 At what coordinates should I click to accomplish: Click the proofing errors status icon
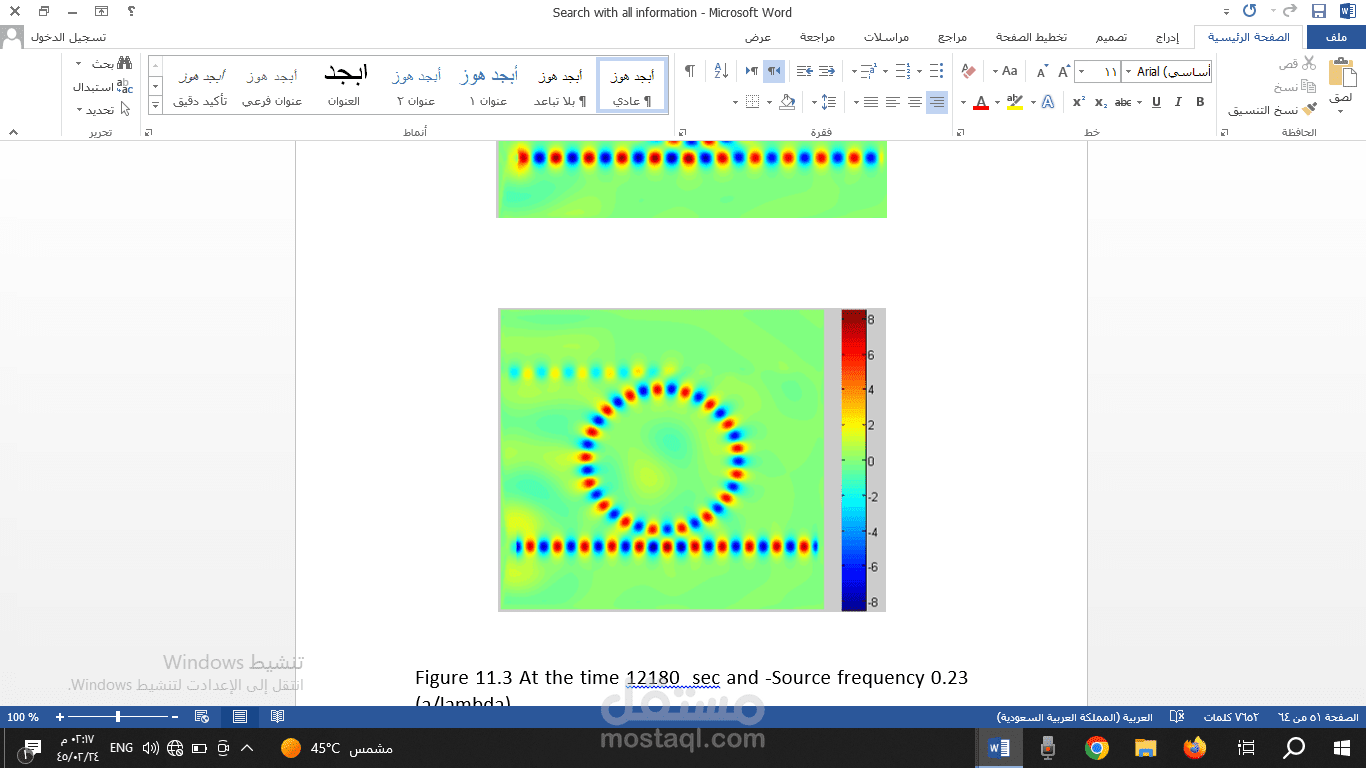tap(1177, 717)
